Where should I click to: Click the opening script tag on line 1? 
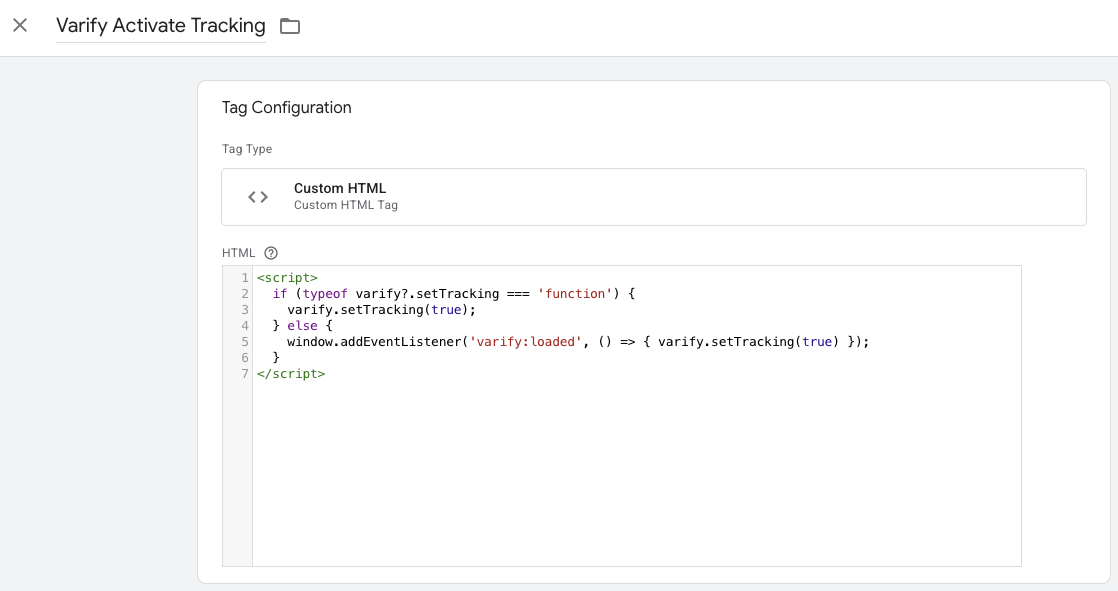287,278
